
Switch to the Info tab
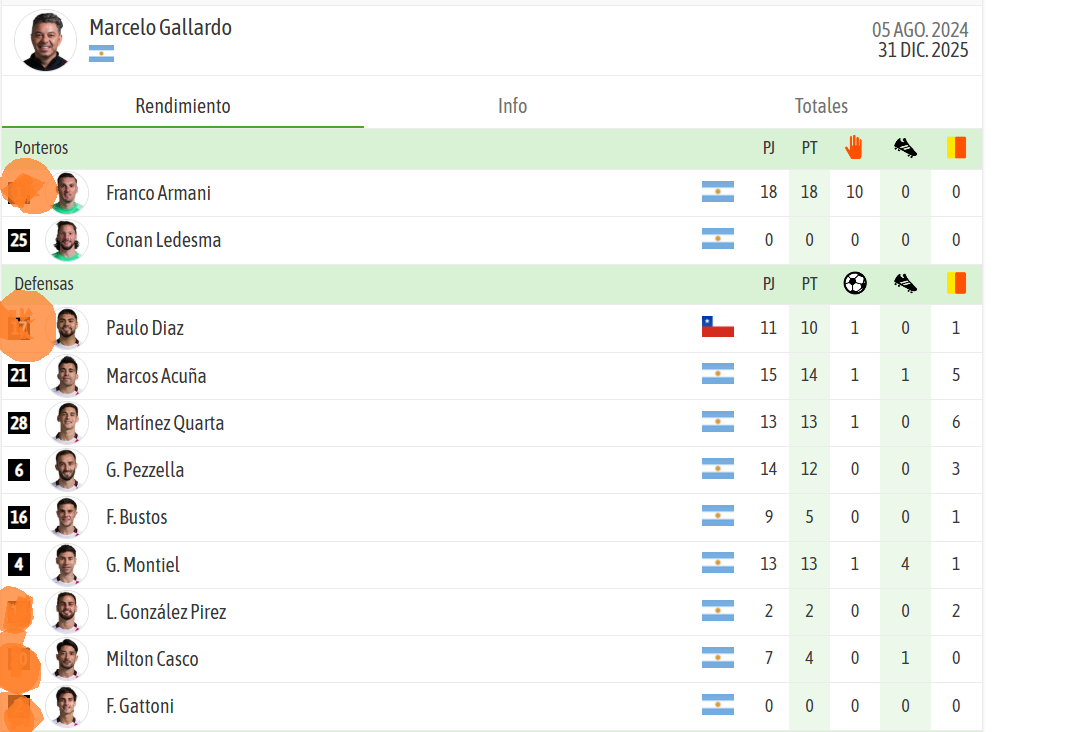coord(513,106)
